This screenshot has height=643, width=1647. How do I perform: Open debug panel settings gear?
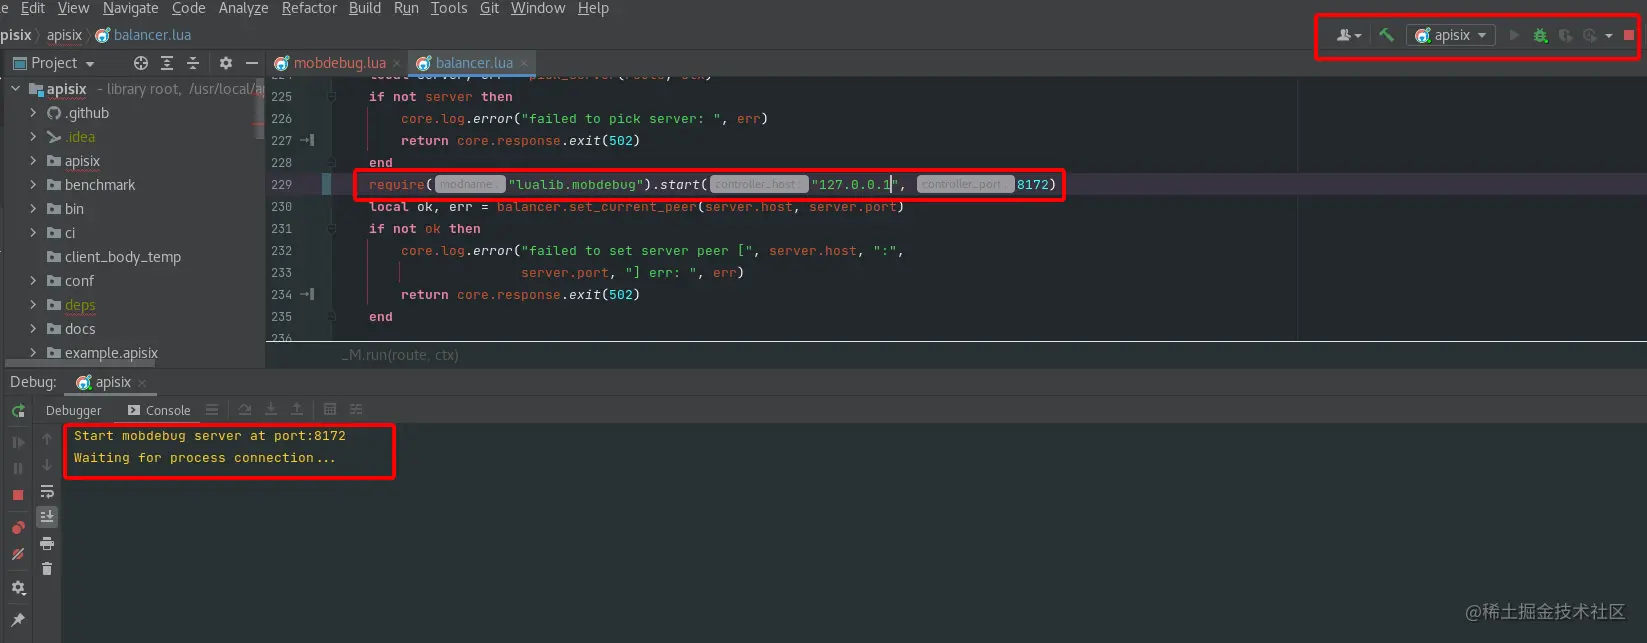18,588
